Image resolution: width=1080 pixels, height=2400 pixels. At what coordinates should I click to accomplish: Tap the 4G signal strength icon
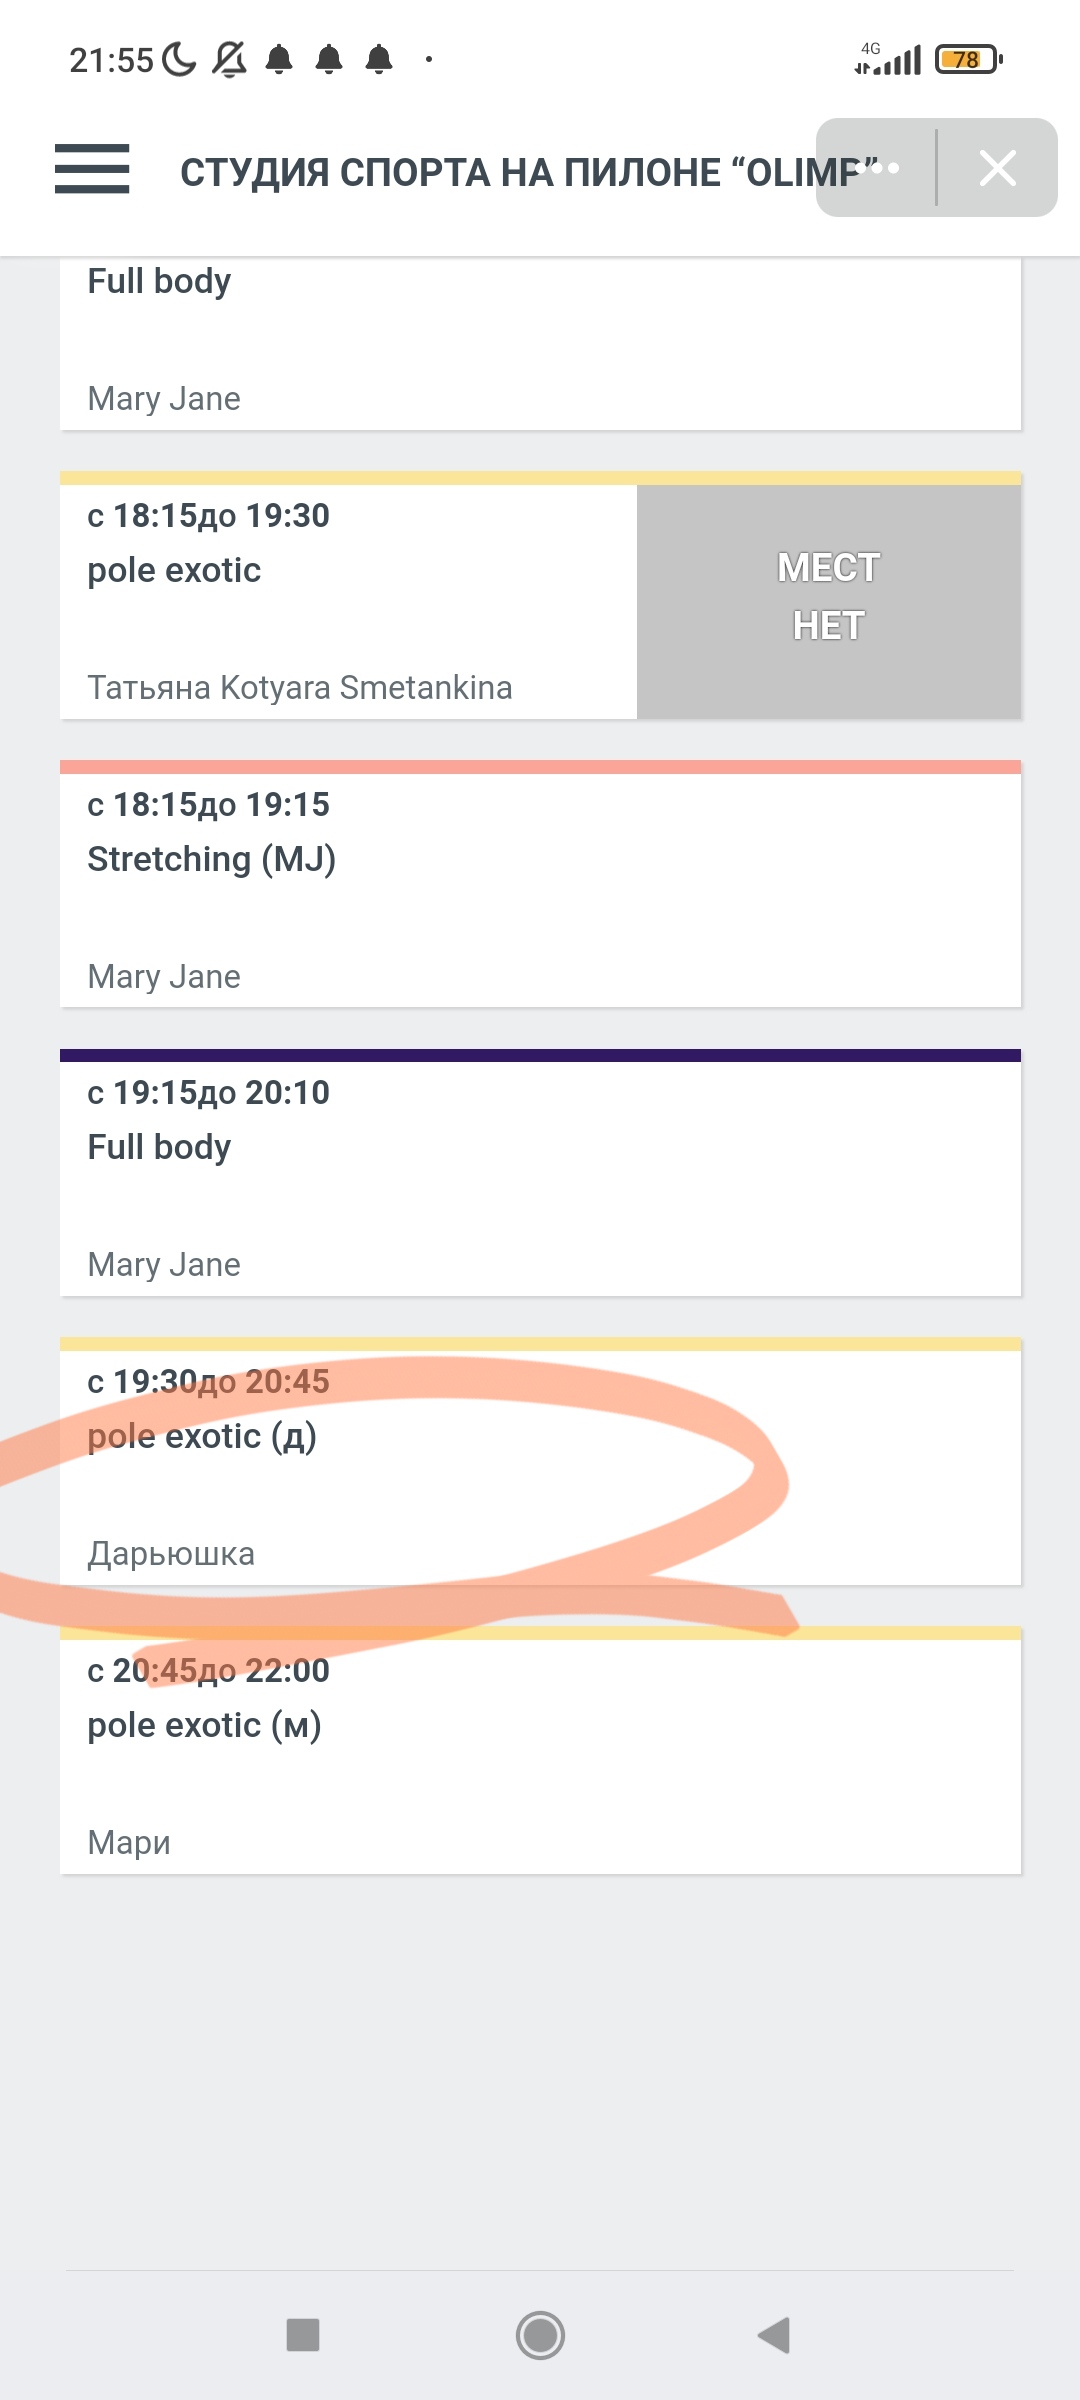pyautogui.click(x=888, y=60)
